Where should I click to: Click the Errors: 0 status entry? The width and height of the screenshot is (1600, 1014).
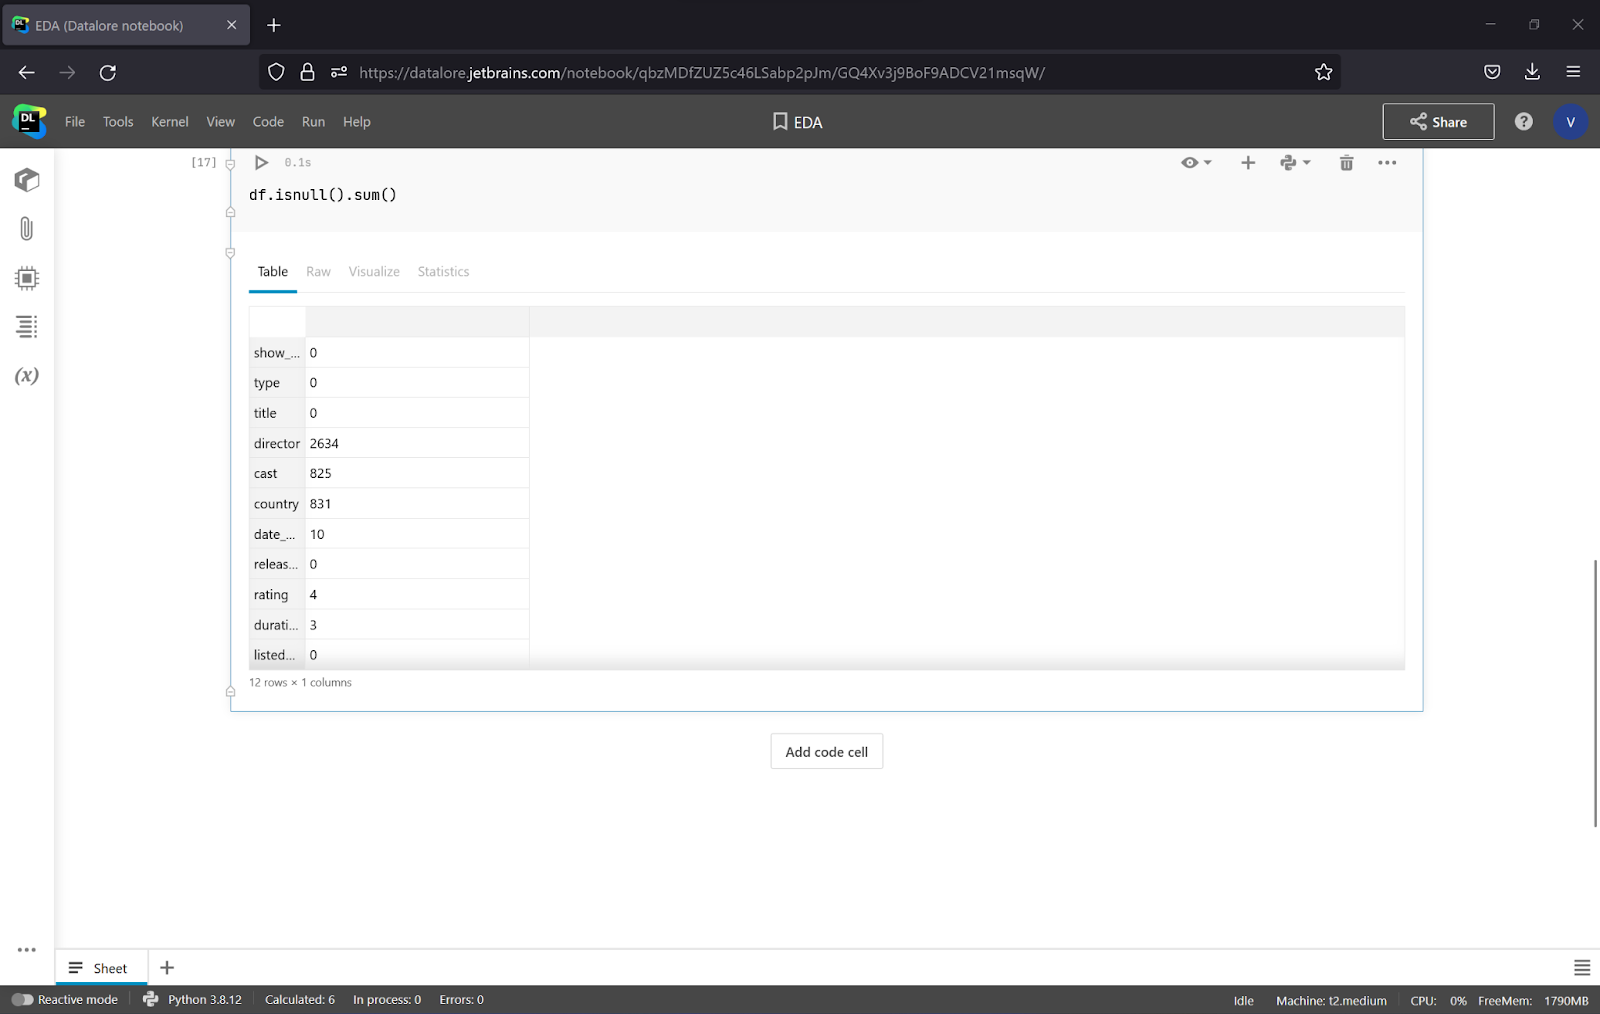point(461,999)
